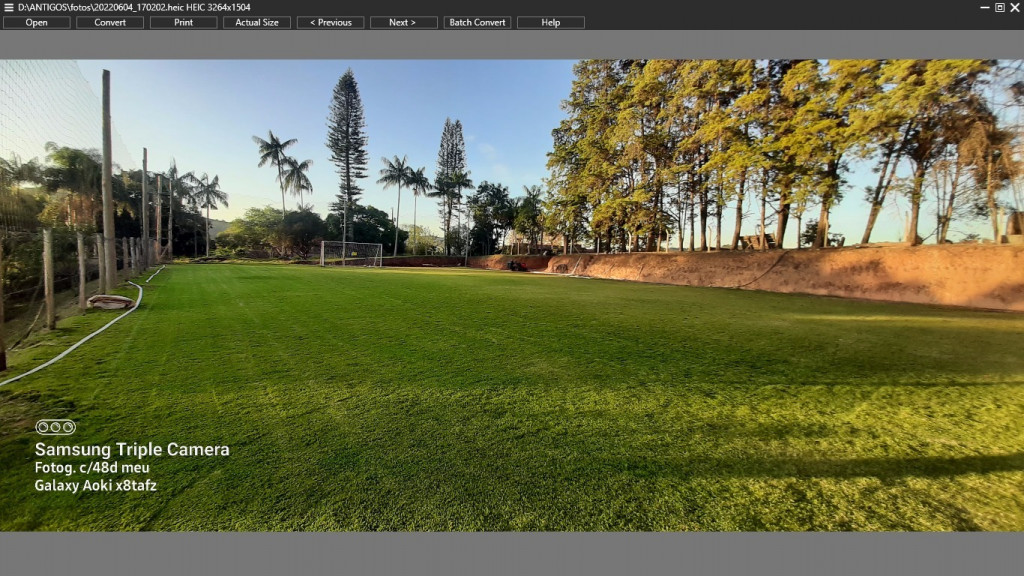This screenshot has width=1024, height=576.
Task: Click the Open button
Action: 37,22
